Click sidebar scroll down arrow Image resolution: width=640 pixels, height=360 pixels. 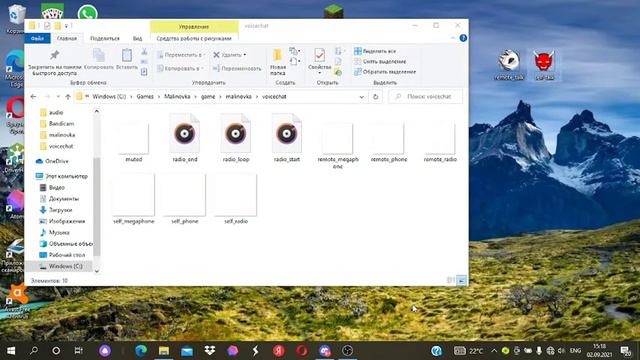[x=97, y=271]
